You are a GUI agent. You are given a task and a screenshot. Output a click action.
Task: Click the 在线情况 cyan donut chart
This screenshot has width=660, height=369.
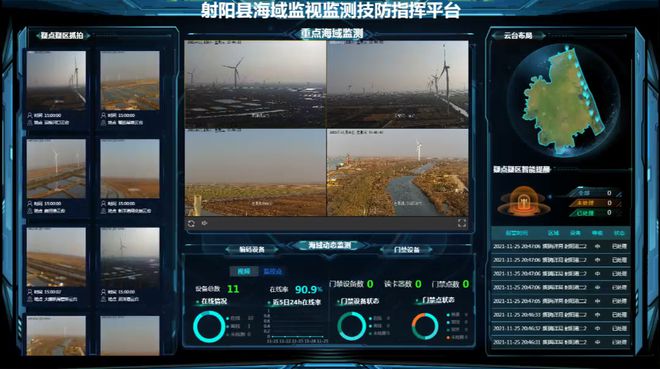pyautogui.click(x=209, y=326)
